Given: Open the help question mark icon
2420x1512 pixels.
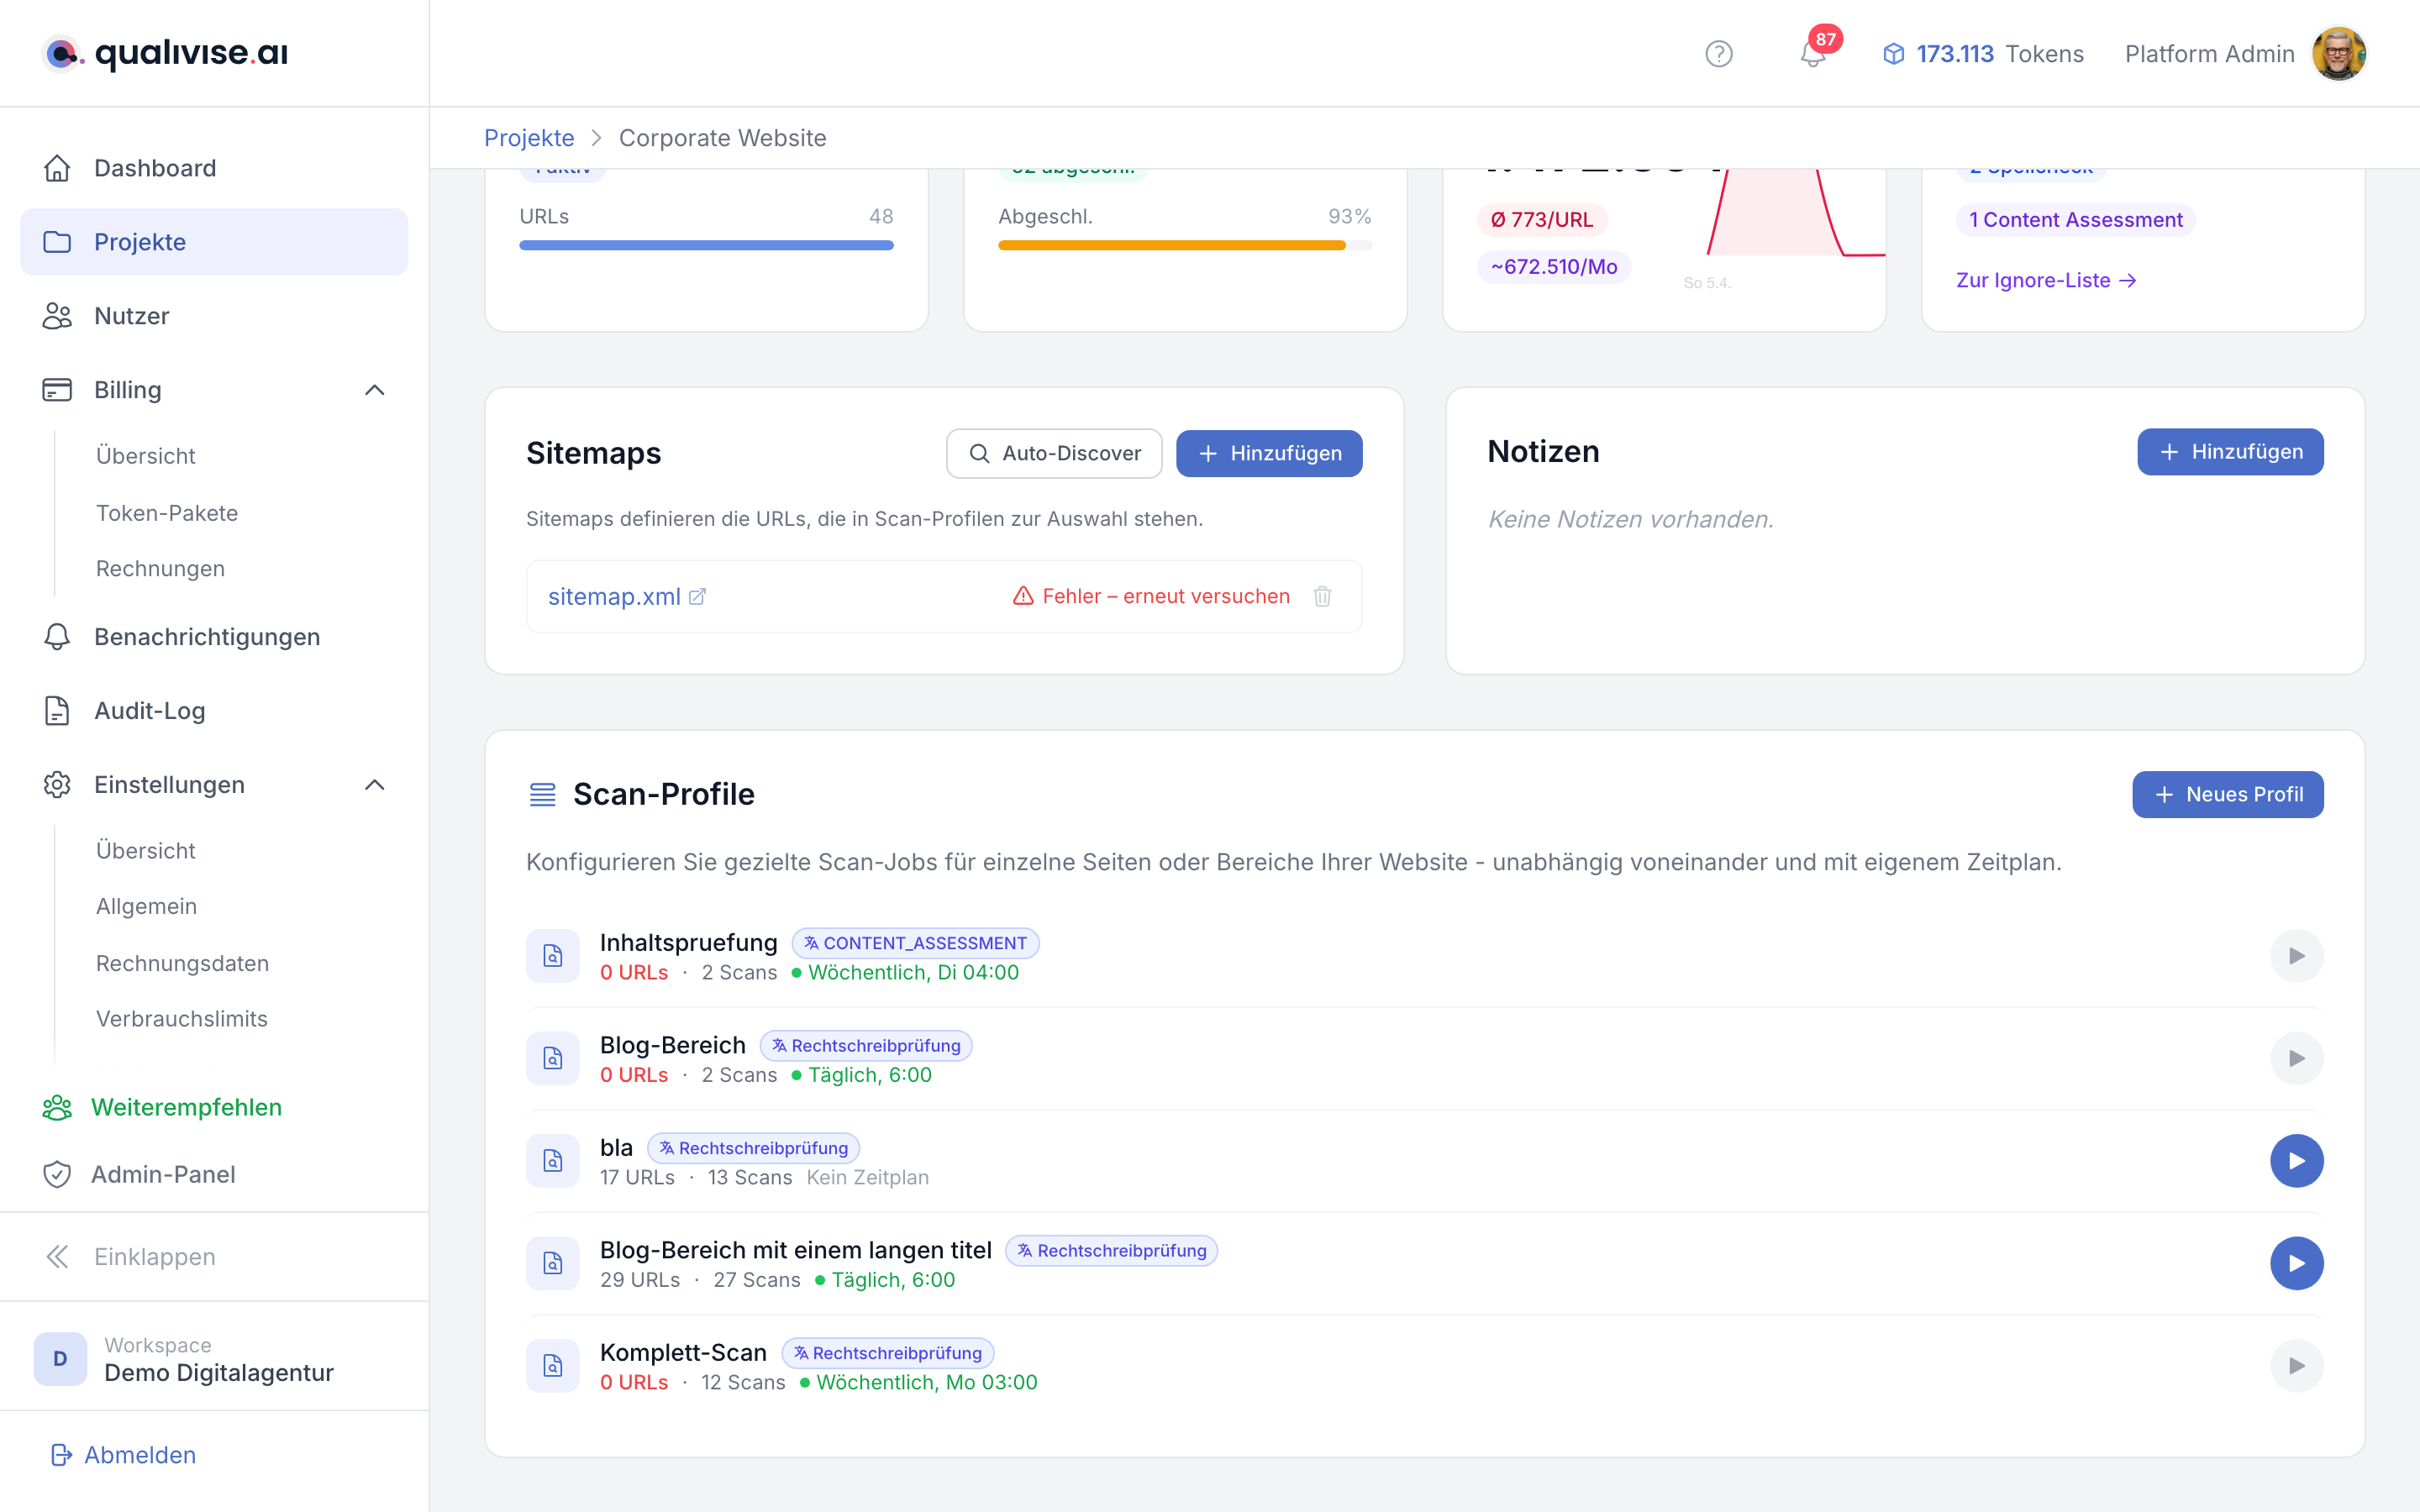Looking at the screenshot, I should 1718,54.
